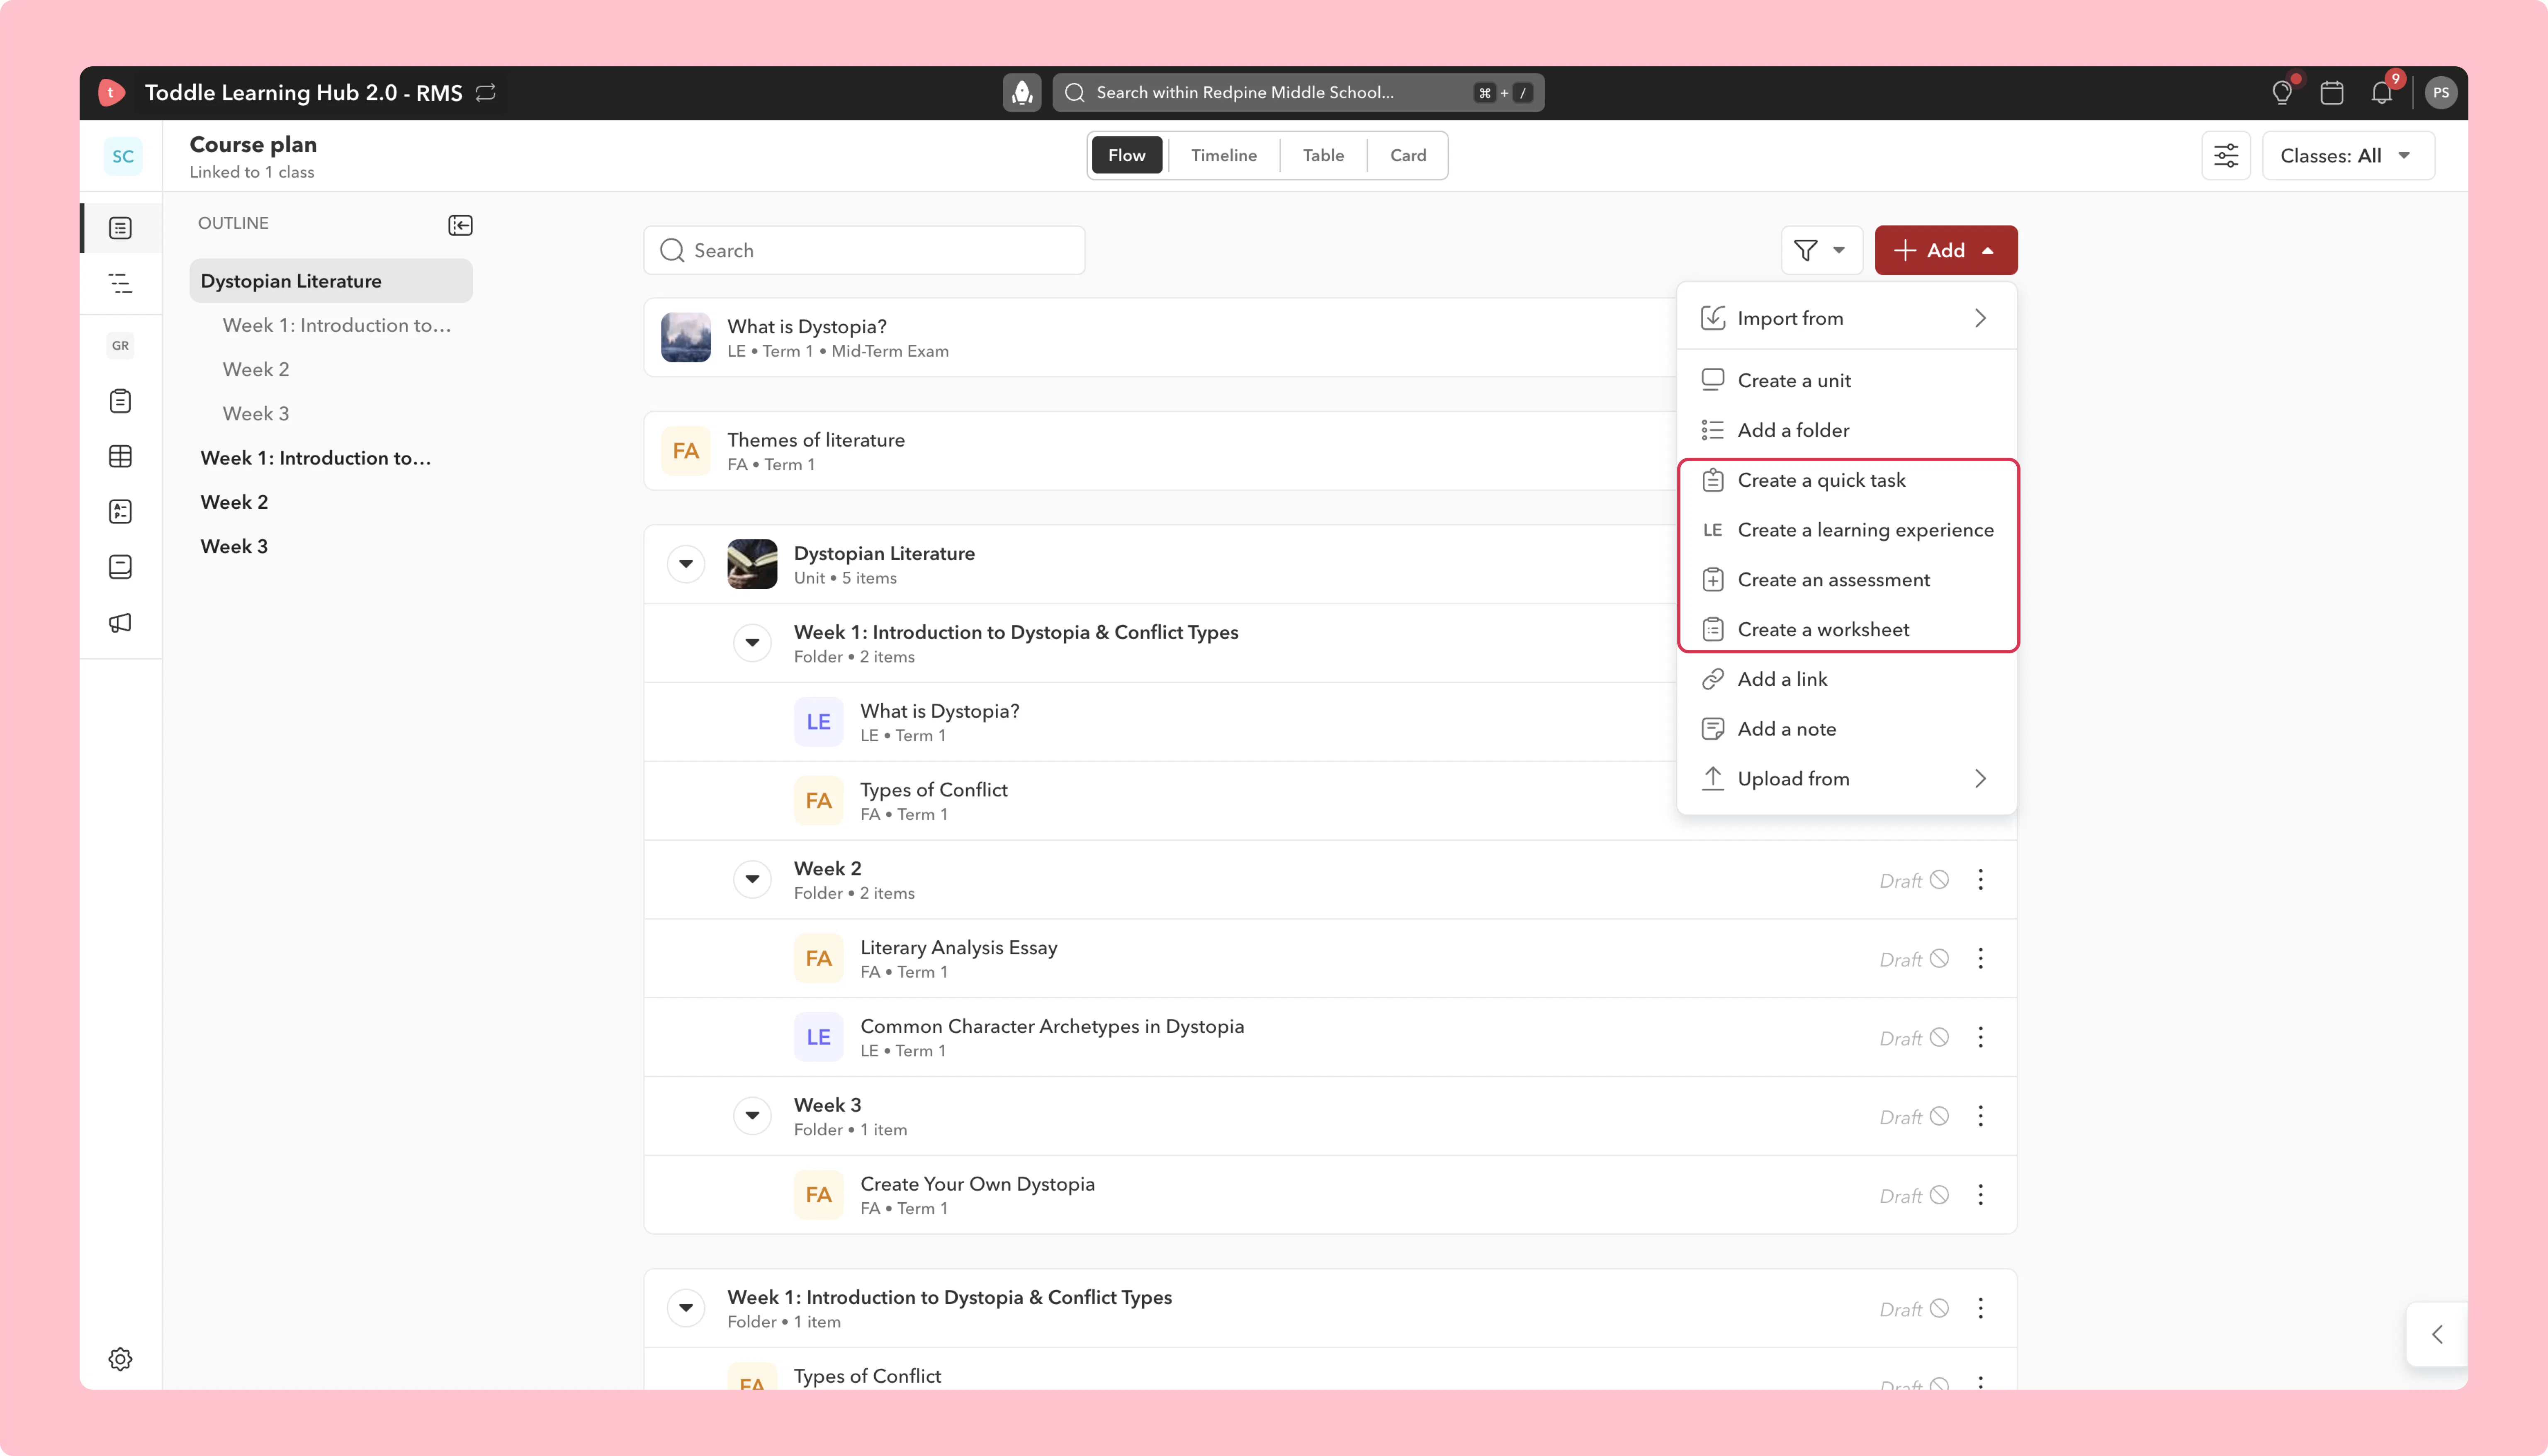Screen dimensions: 2548x1456
Task: Open the settings gear icon
Action: click(120, 1359)
